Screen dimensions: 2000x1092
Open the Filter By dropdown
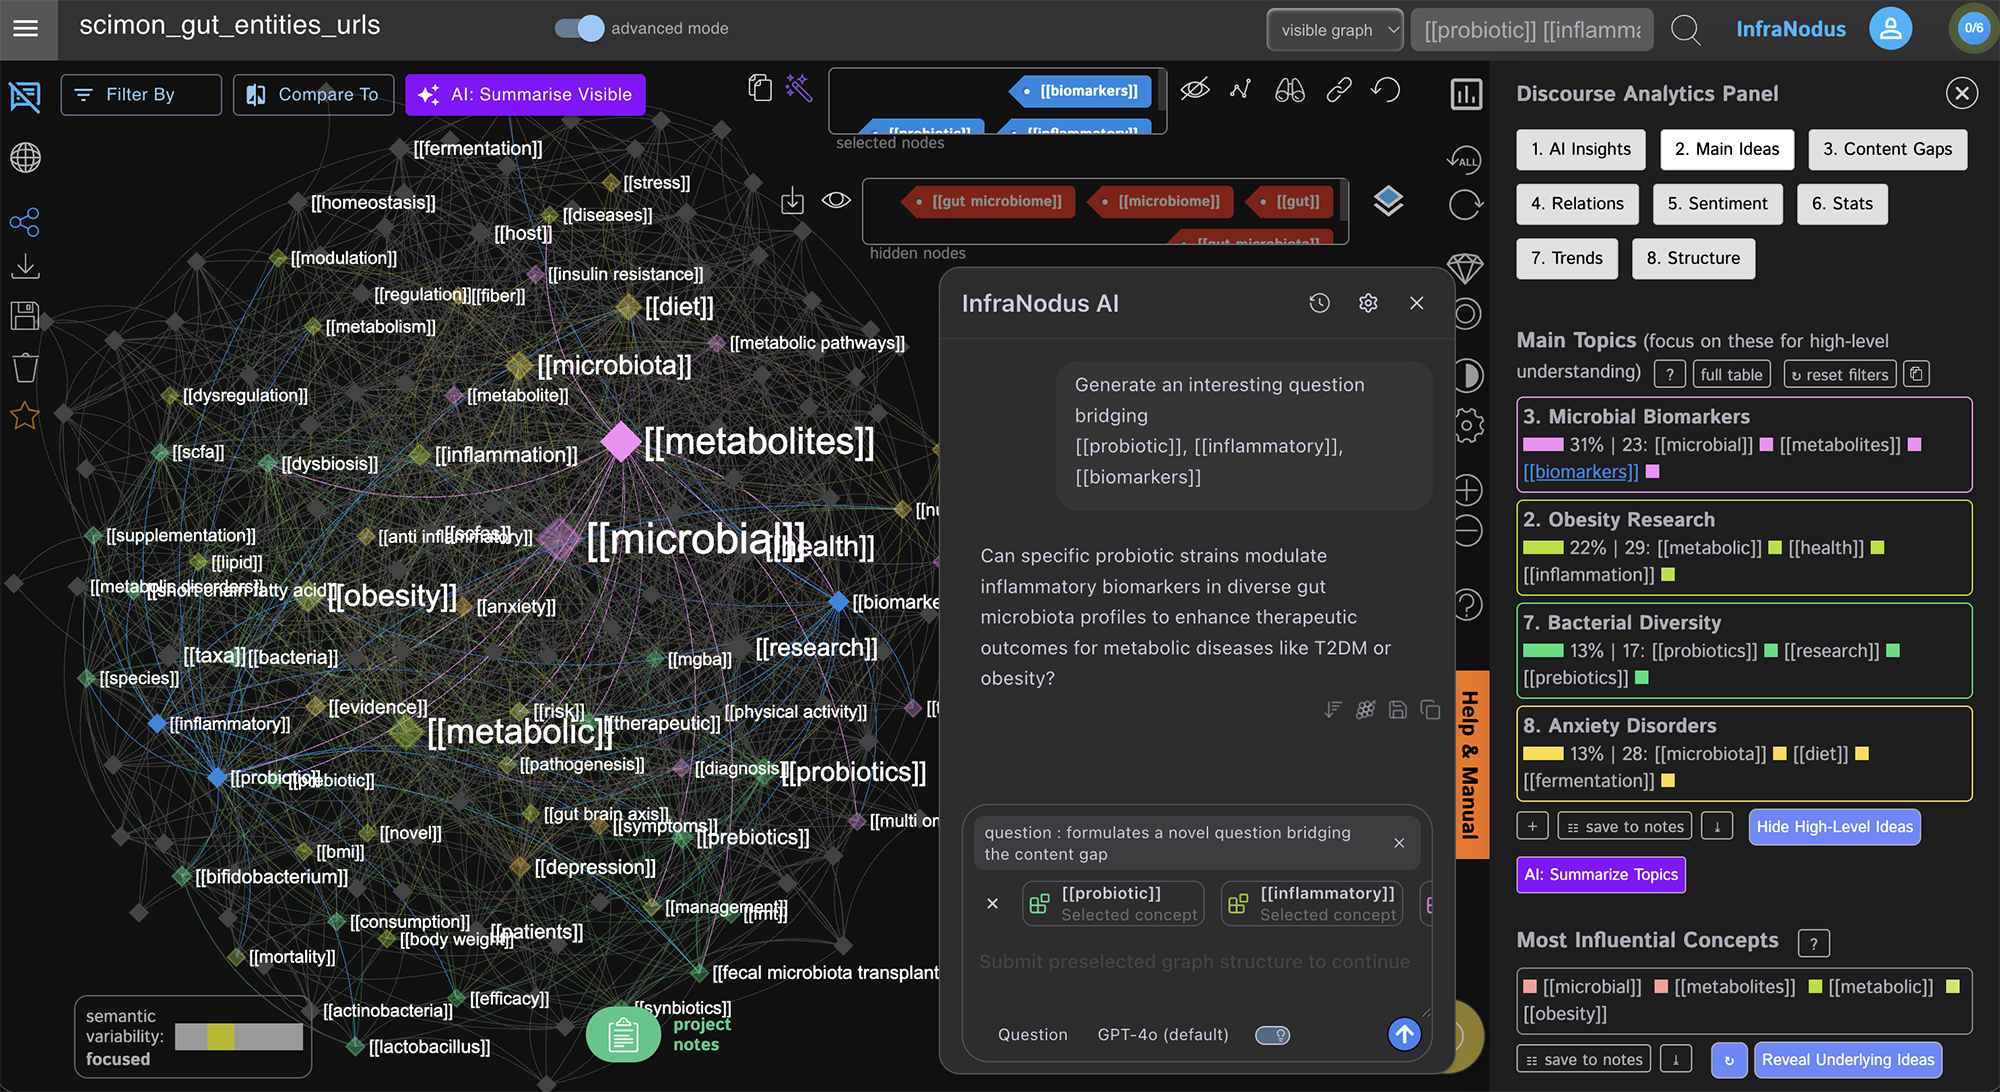tap(141, 95)
